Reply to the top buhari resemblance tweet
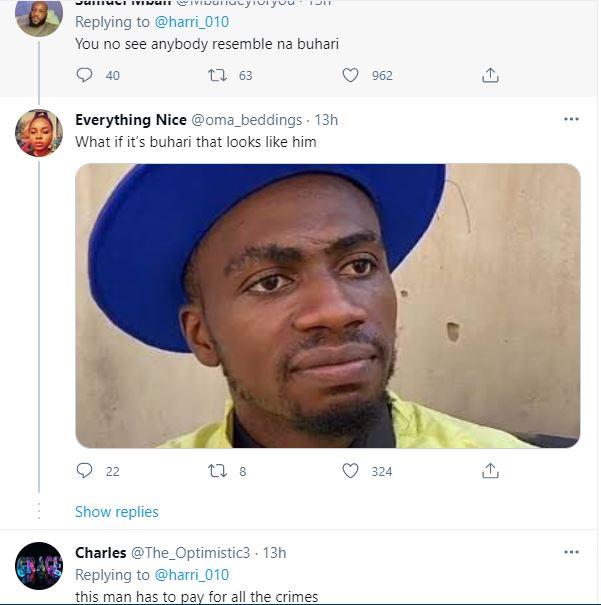Image resolution: width=601 pixels, height=605 pixels. 85,75
